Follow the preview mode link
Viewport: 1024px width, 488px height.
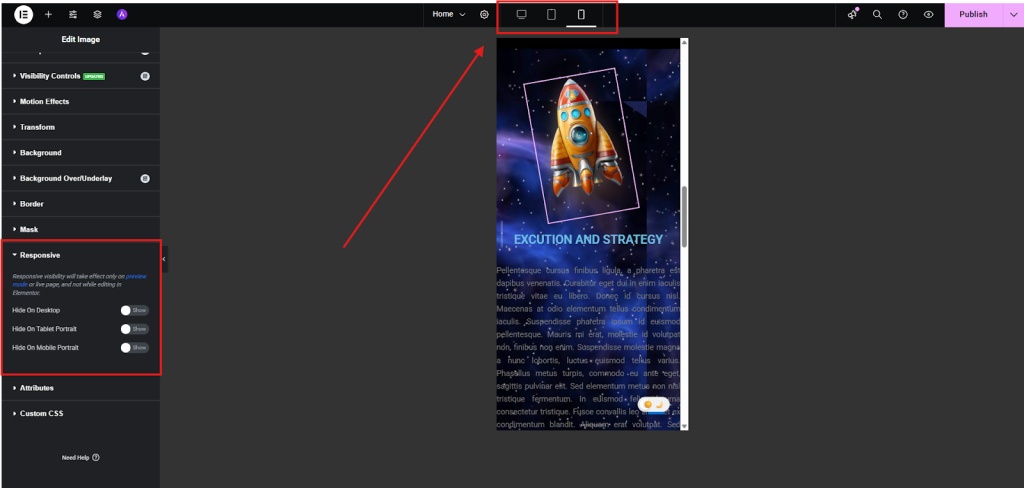(x=80, y=281)
